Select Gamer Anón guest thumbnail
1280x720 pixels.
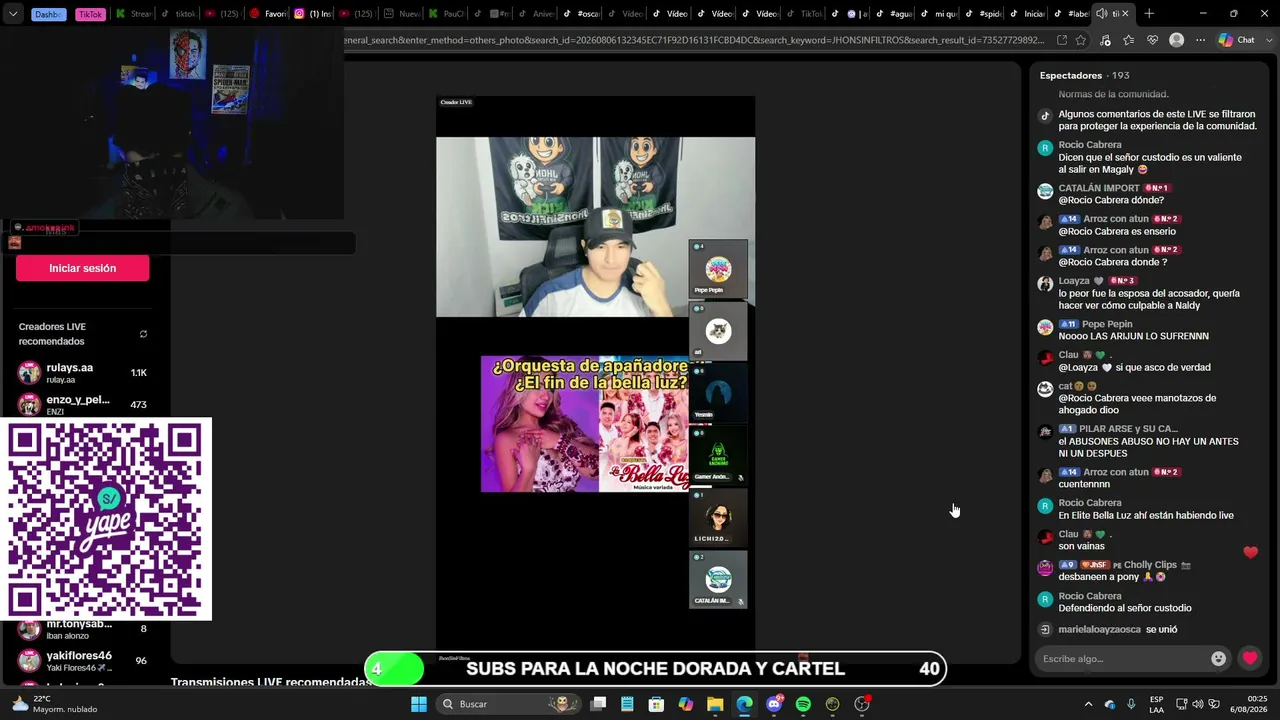(x=718, y=456)
